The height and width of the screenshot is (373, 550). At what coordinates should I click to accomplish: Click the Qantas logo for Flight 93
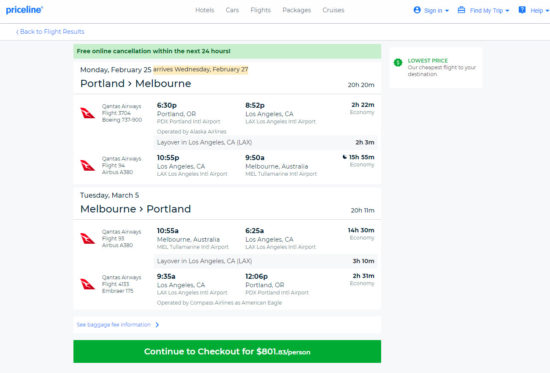pos(87,238)
